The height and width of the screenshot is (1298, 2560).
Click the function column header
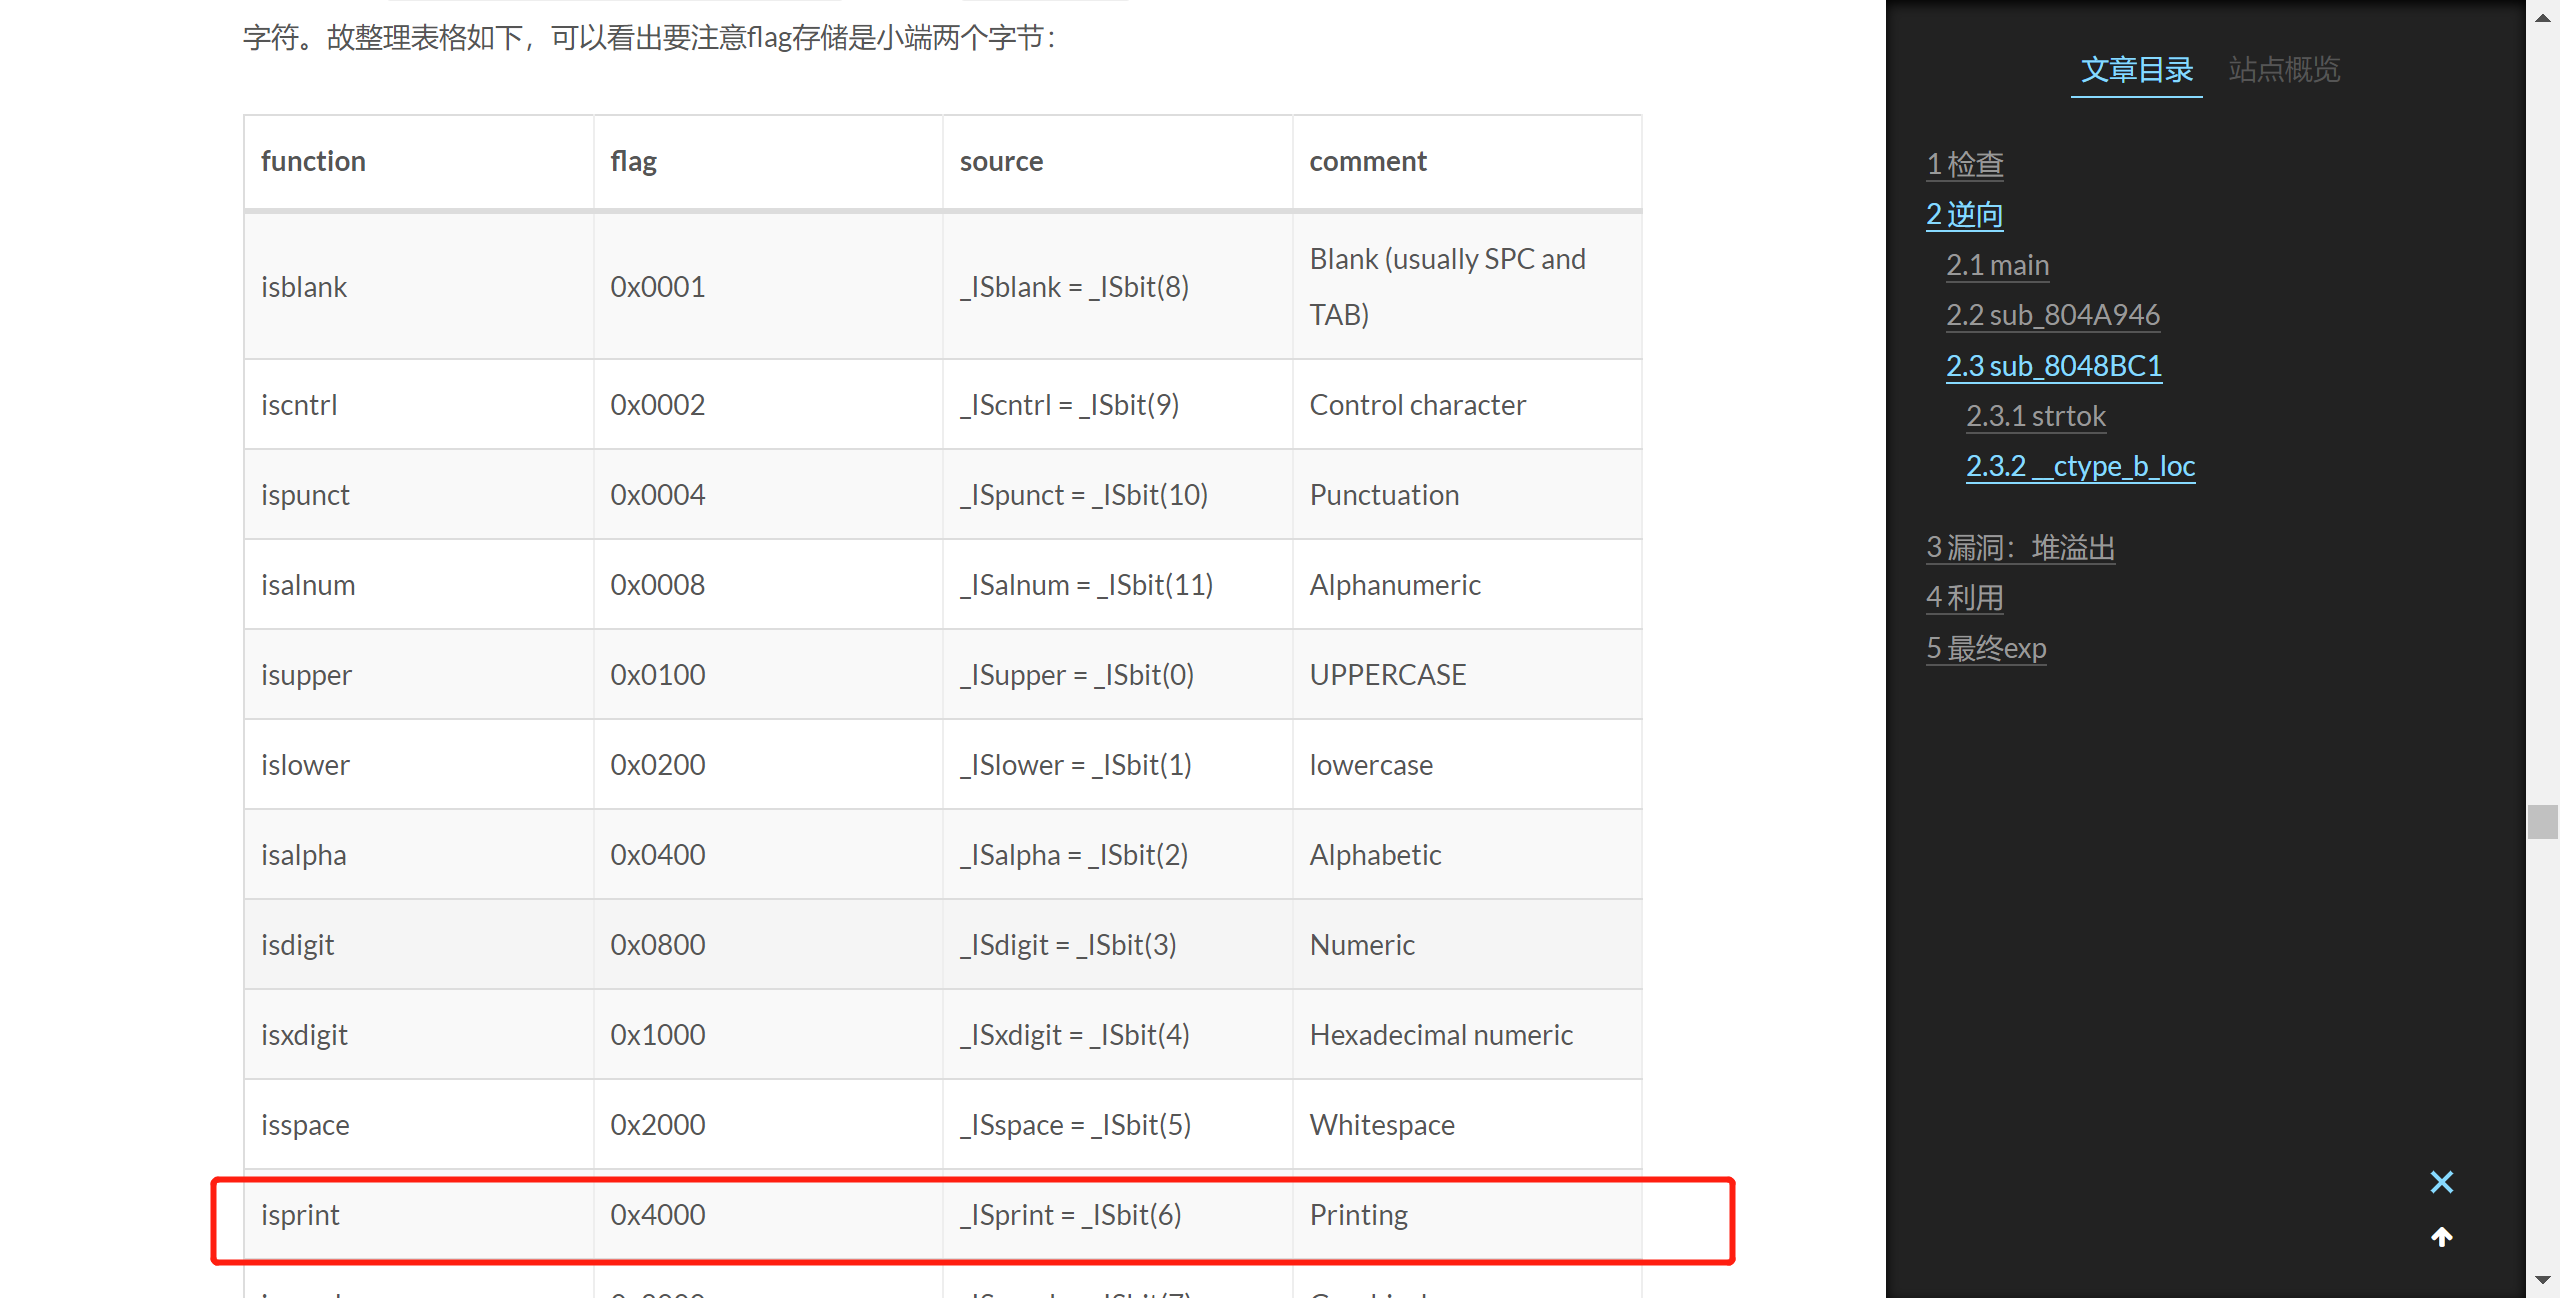[x=313, y=161]
